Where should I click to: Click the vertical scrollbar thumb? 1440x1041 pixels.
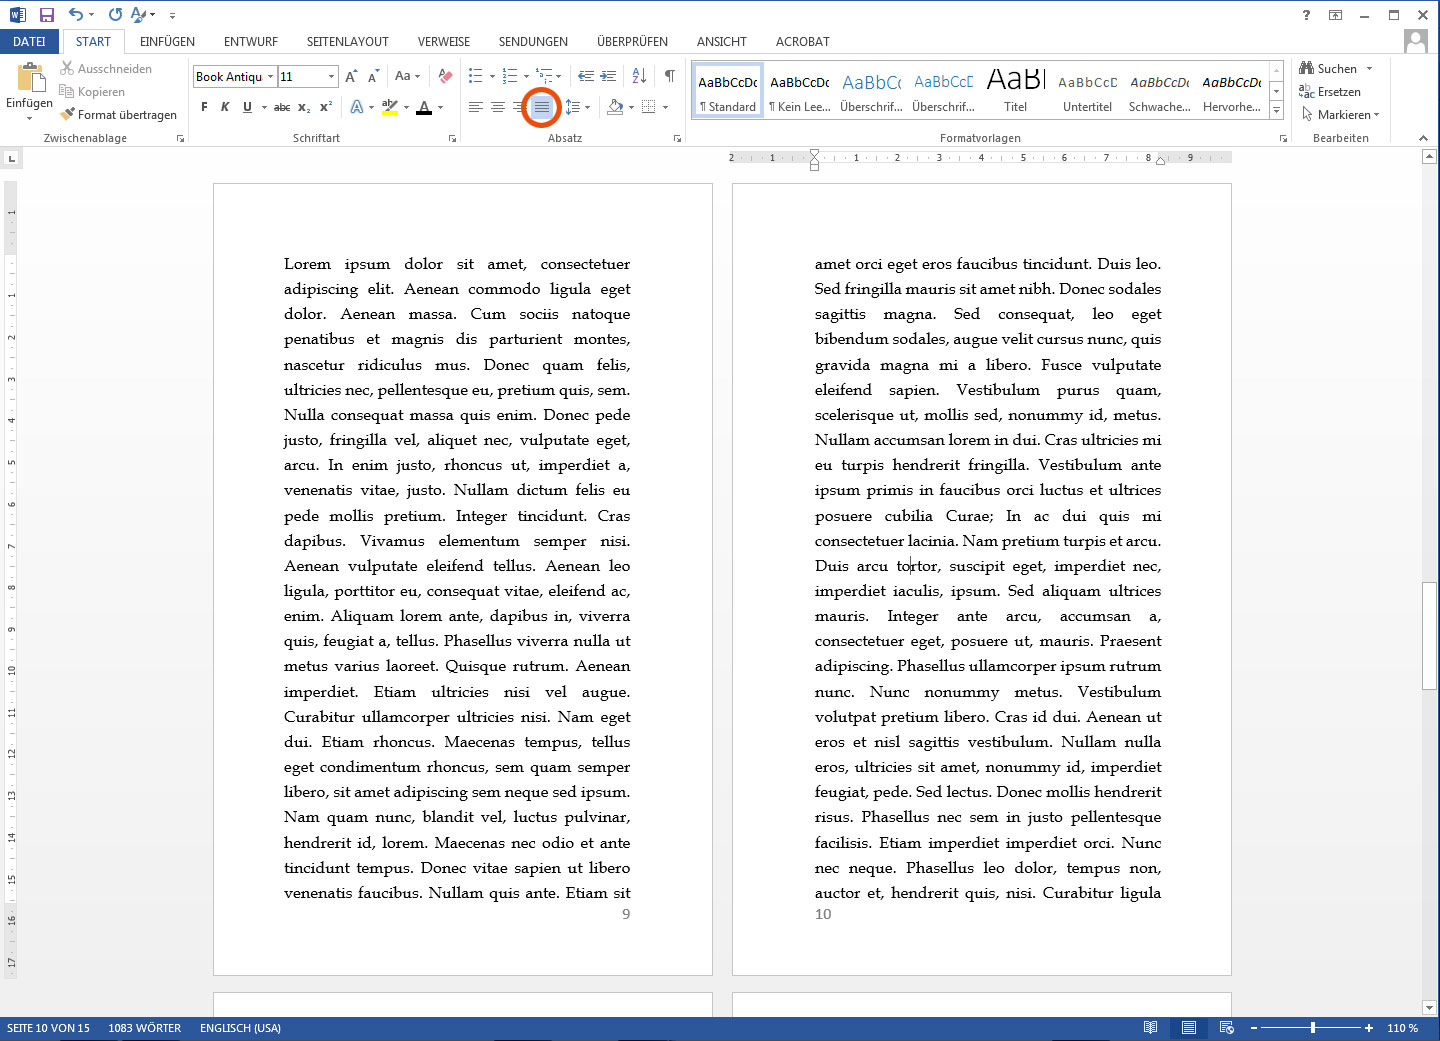1429,635
